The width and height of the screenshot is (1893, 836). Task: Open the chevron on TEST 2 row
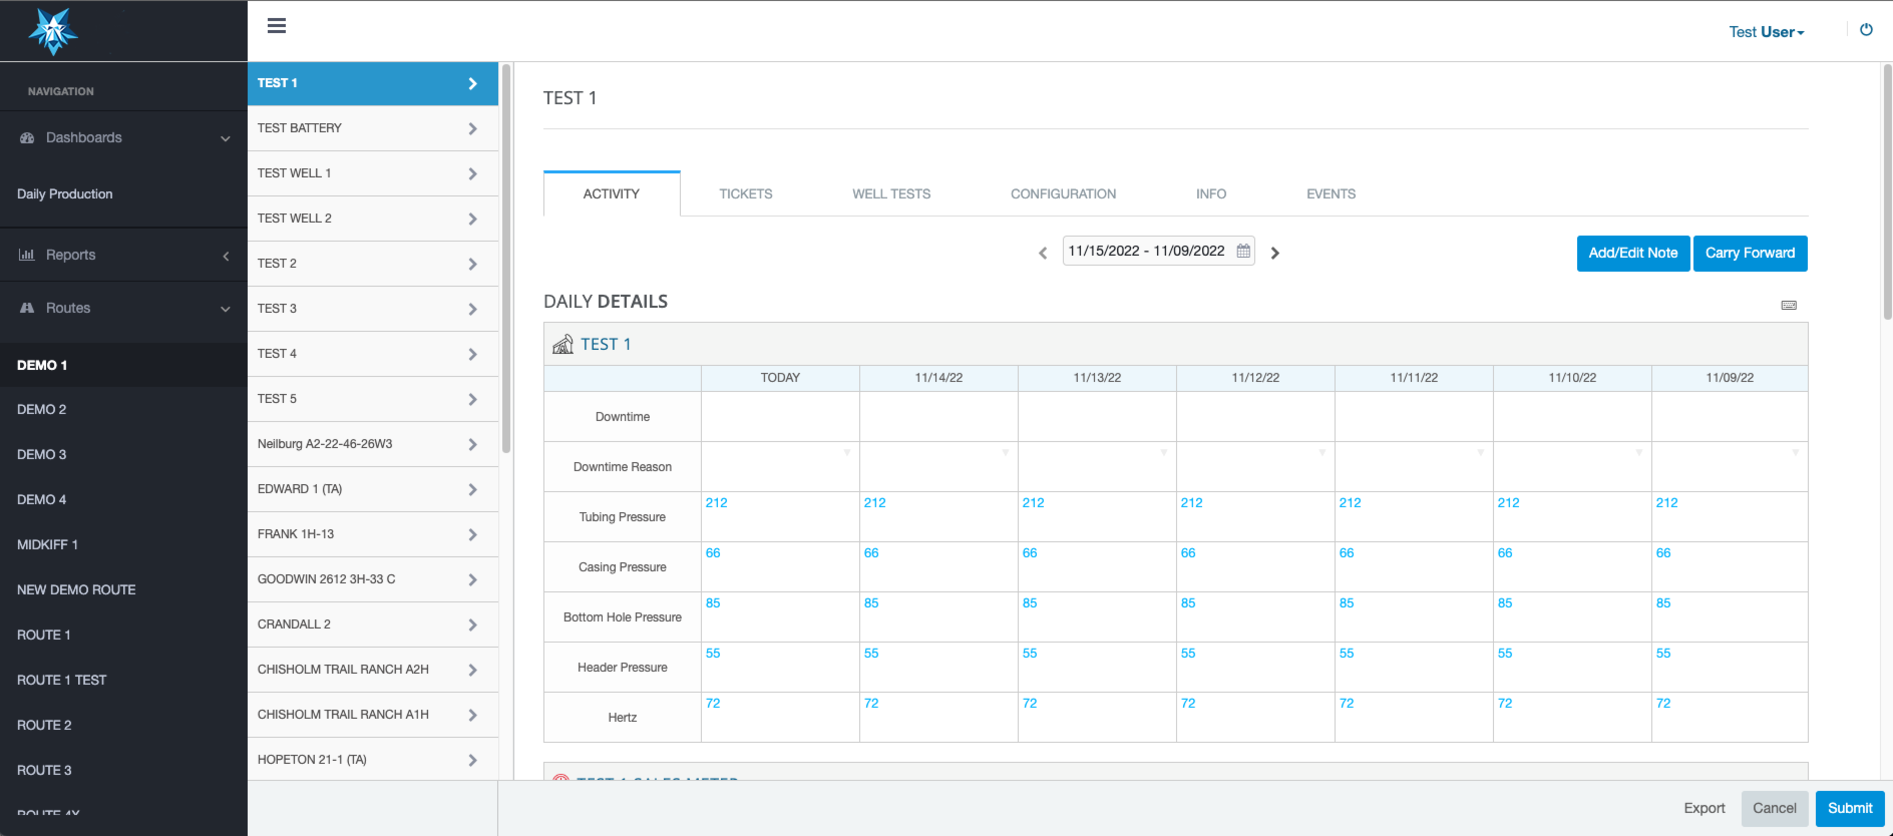click(x=473, y=264)
